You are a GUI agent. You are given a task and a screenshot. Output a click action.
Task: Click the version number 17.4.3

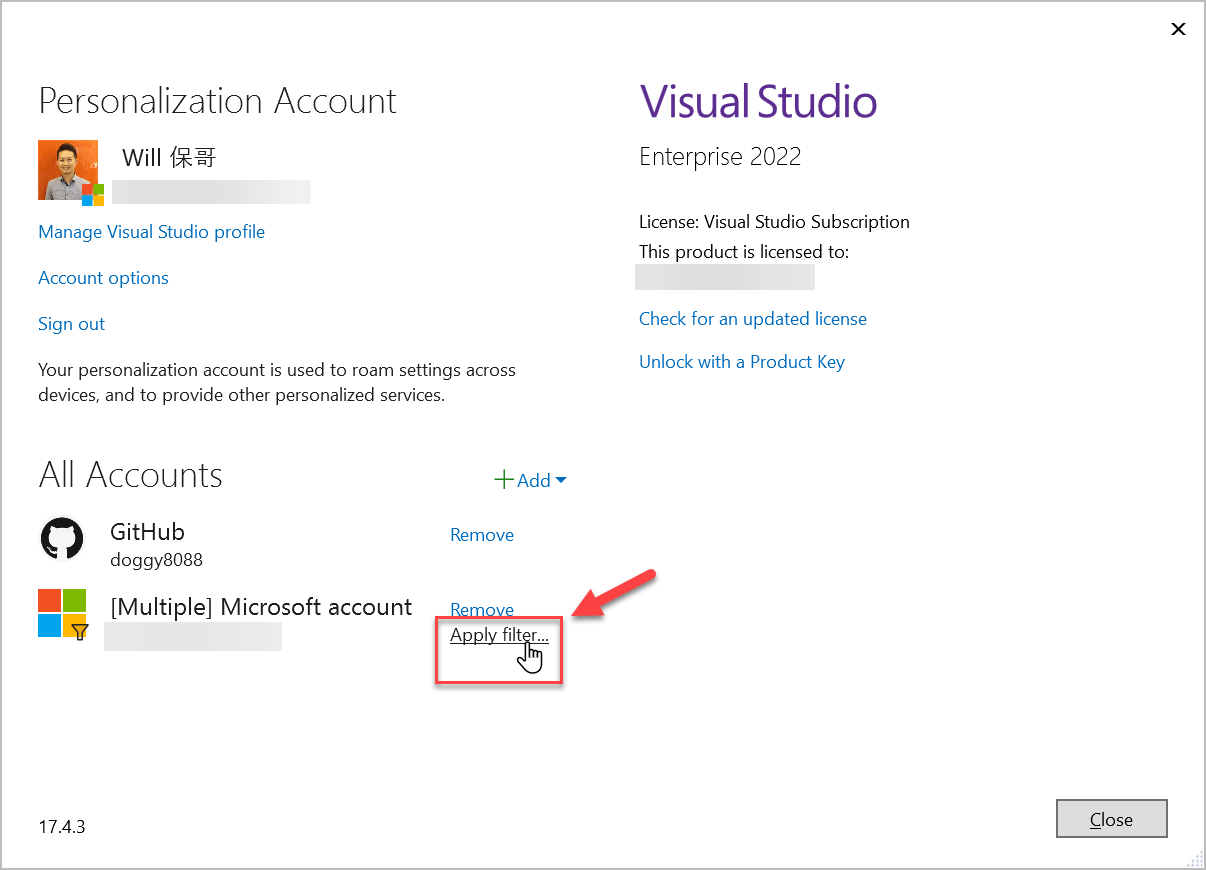pos(62,827)
